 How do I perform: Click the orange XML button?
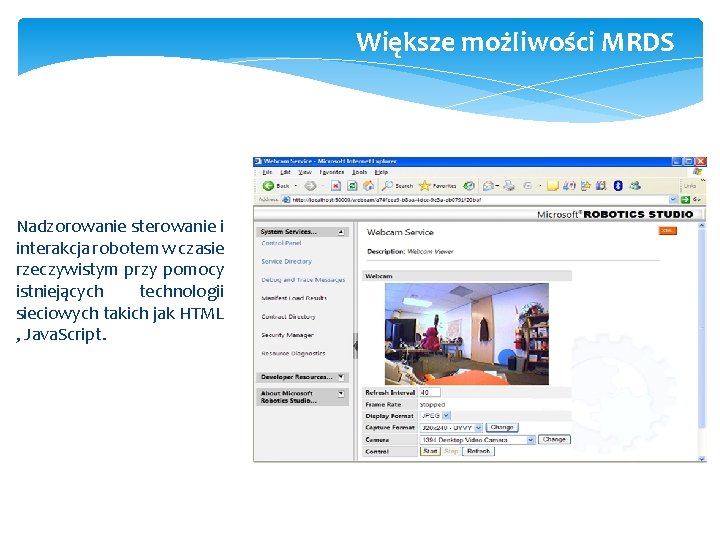click(x=667, y=231)
